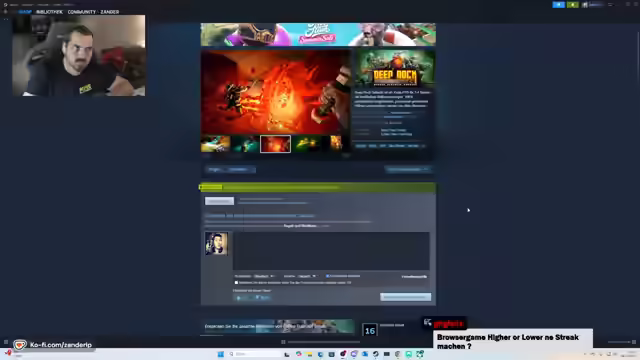Select the second teal screenshot thumbnail
Viewport: 640px width, 360px height.
point(245,144)
